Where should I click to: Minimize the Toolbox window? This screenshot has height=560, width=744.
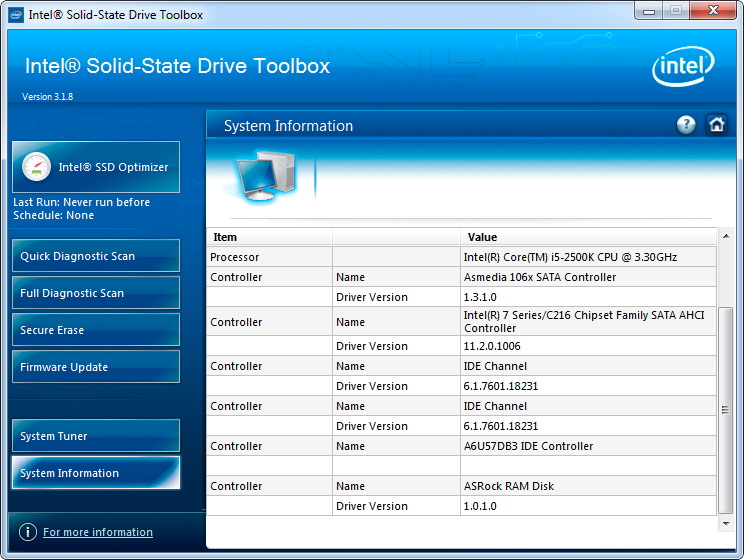click(x=649, y=10)
